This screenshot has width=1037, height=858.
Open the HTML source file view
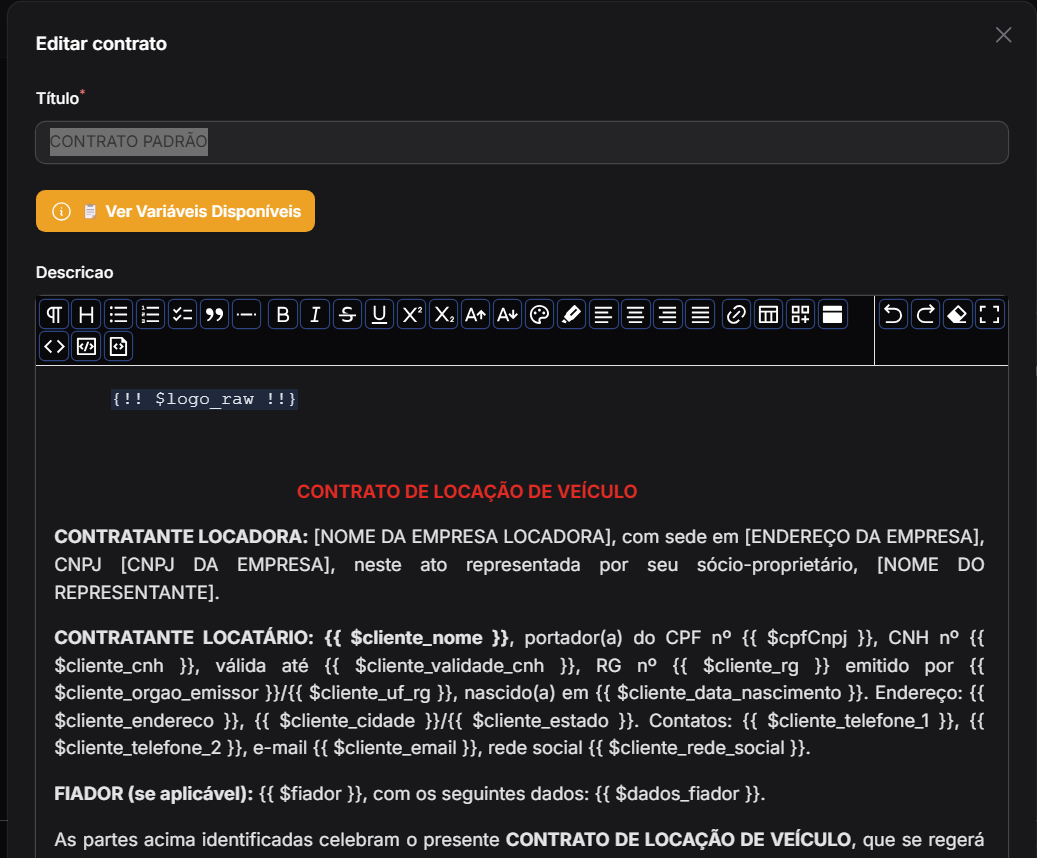(x=118, y=346)
